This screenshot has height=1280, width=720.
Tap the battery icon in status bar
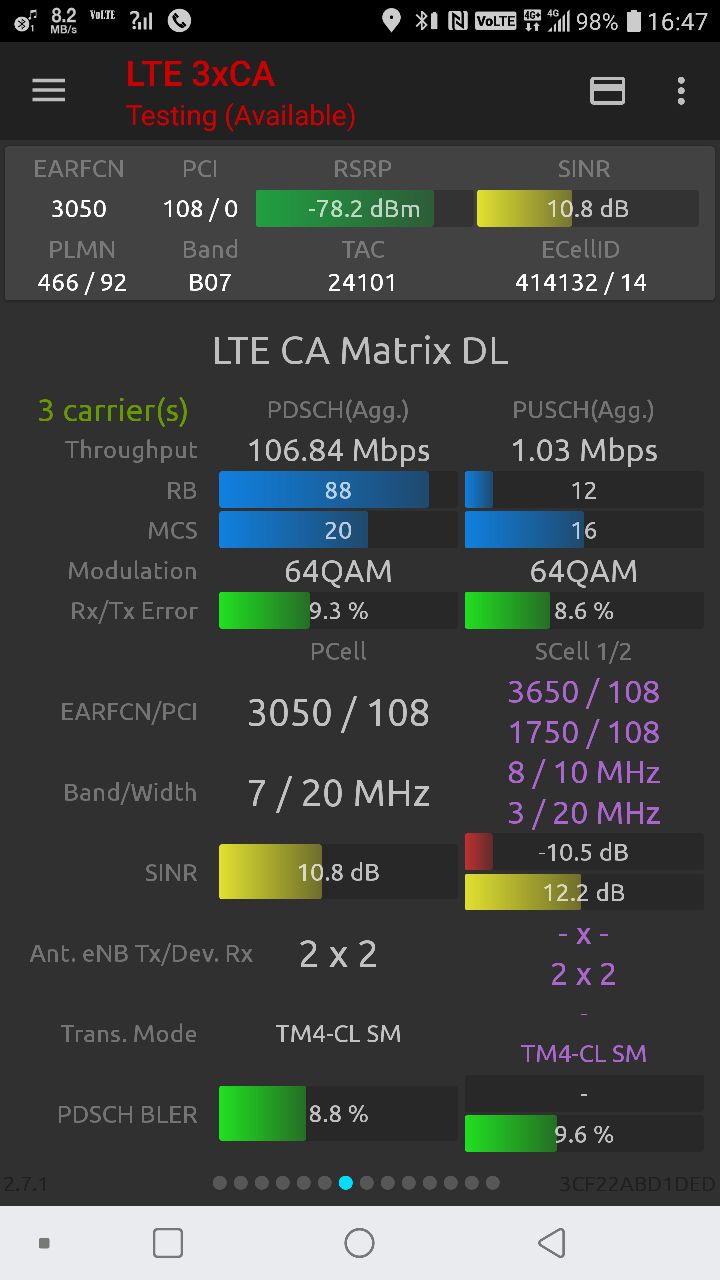[632, 20]
